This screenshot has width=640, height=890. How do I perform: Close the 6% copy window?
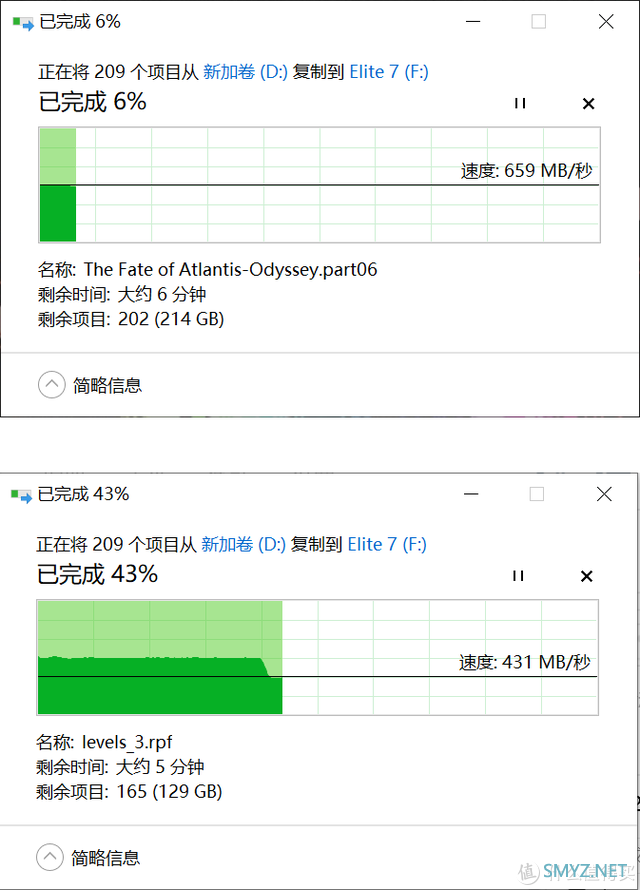[x=606, y=22]
